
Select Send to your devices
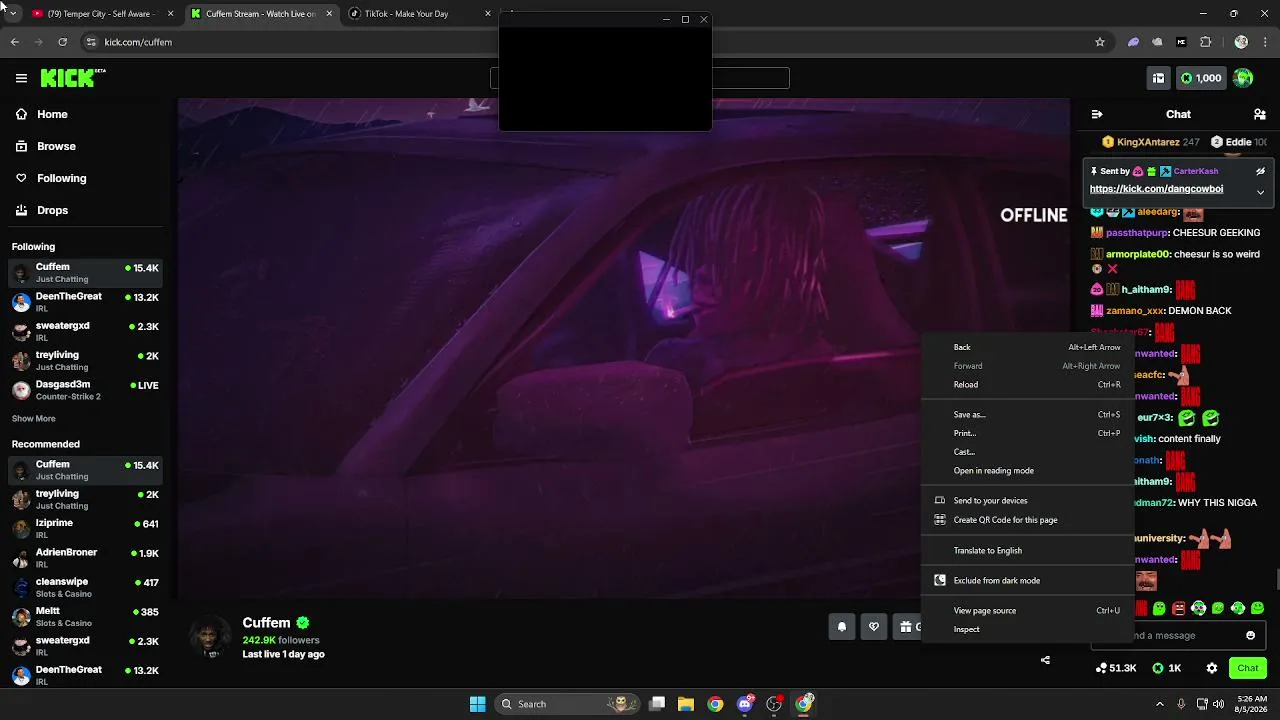1028,500
